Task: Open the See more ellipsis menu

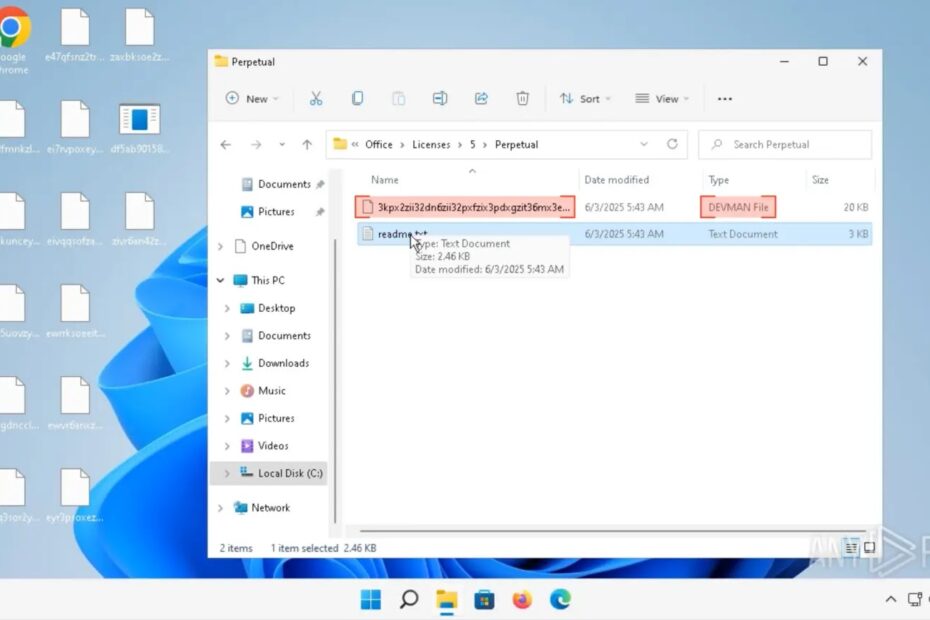Action: 725,98
